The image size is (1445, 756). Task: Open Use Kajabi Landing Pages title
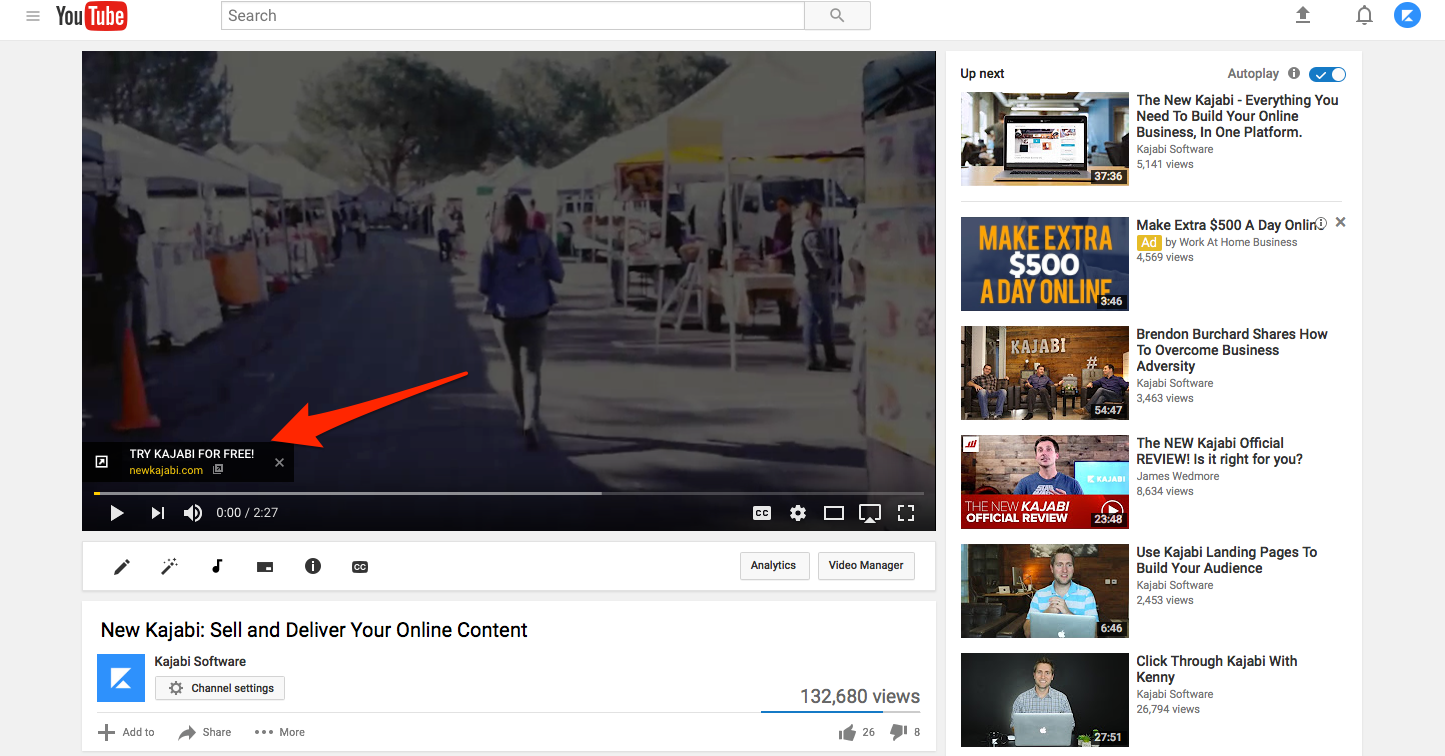point(1226,560)
